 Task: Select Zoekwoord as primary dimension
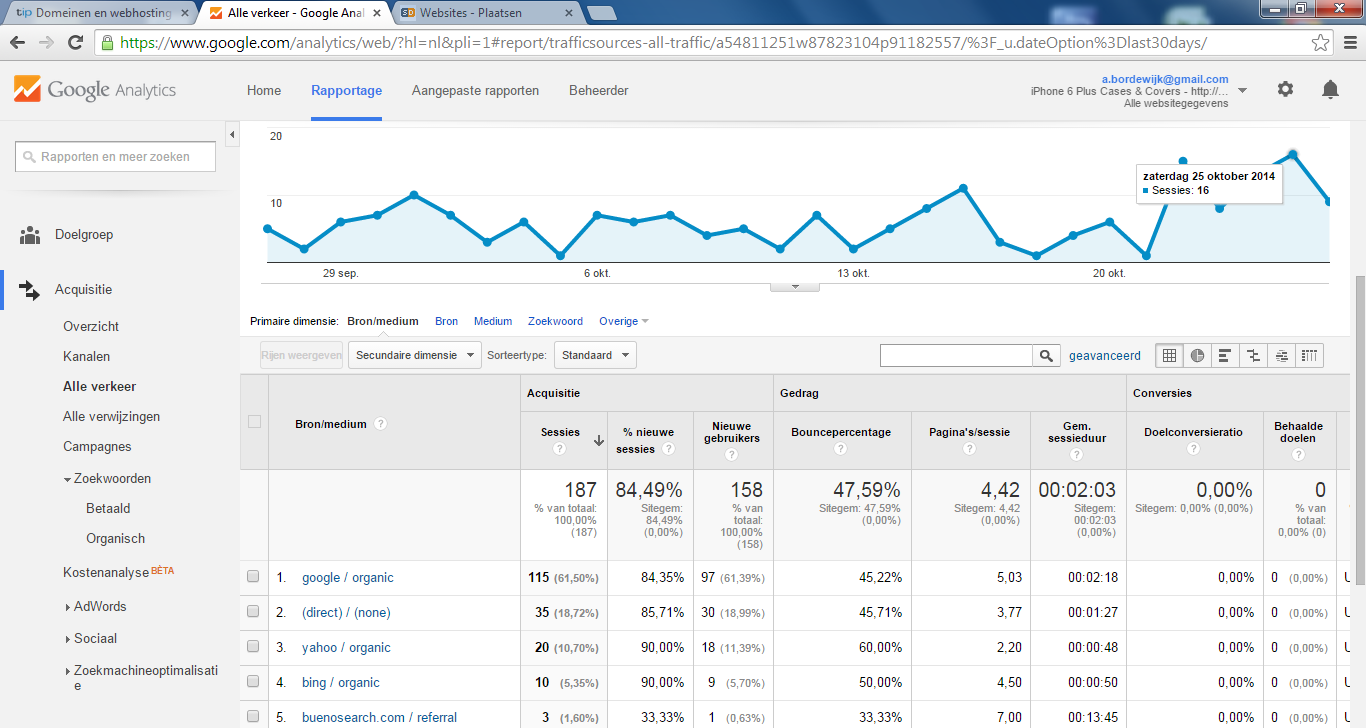(x=555, y=321)
